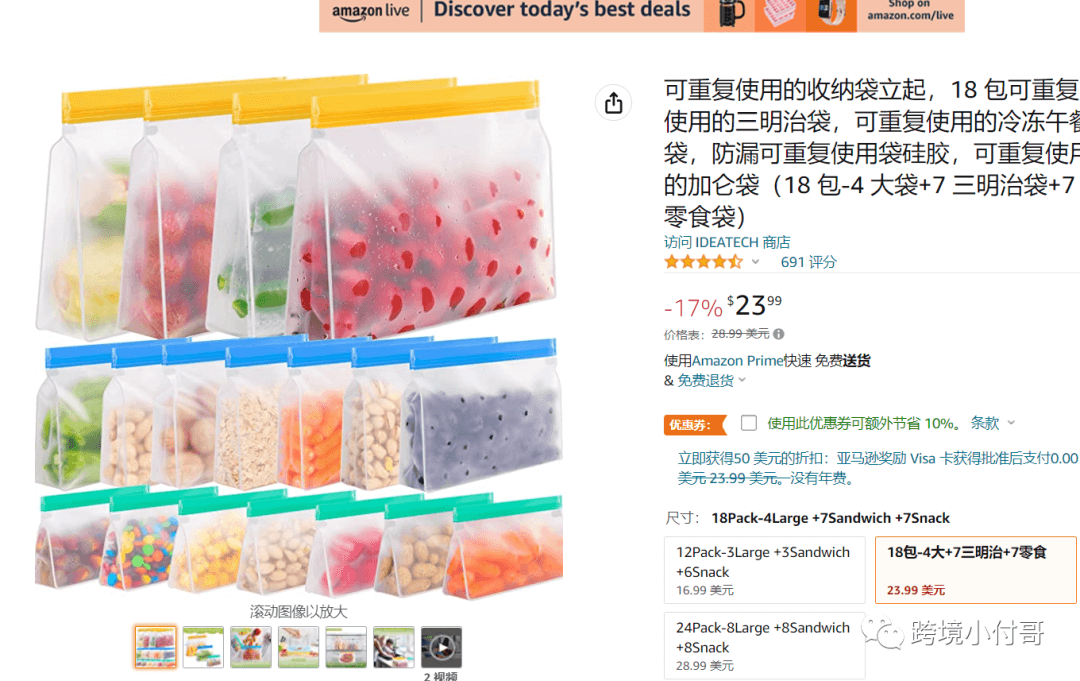Click the share icon beside product image
Image resolution: width=1080 pixels, height=681 pixels.
[x=613, y=103]
